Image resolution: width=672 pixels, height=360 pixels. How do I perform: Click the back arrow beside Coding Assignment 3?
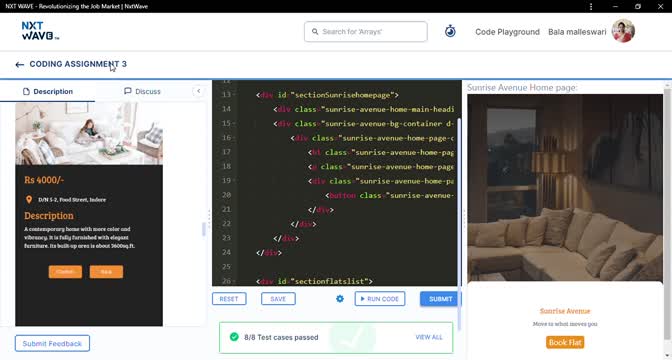click(19, 65)
